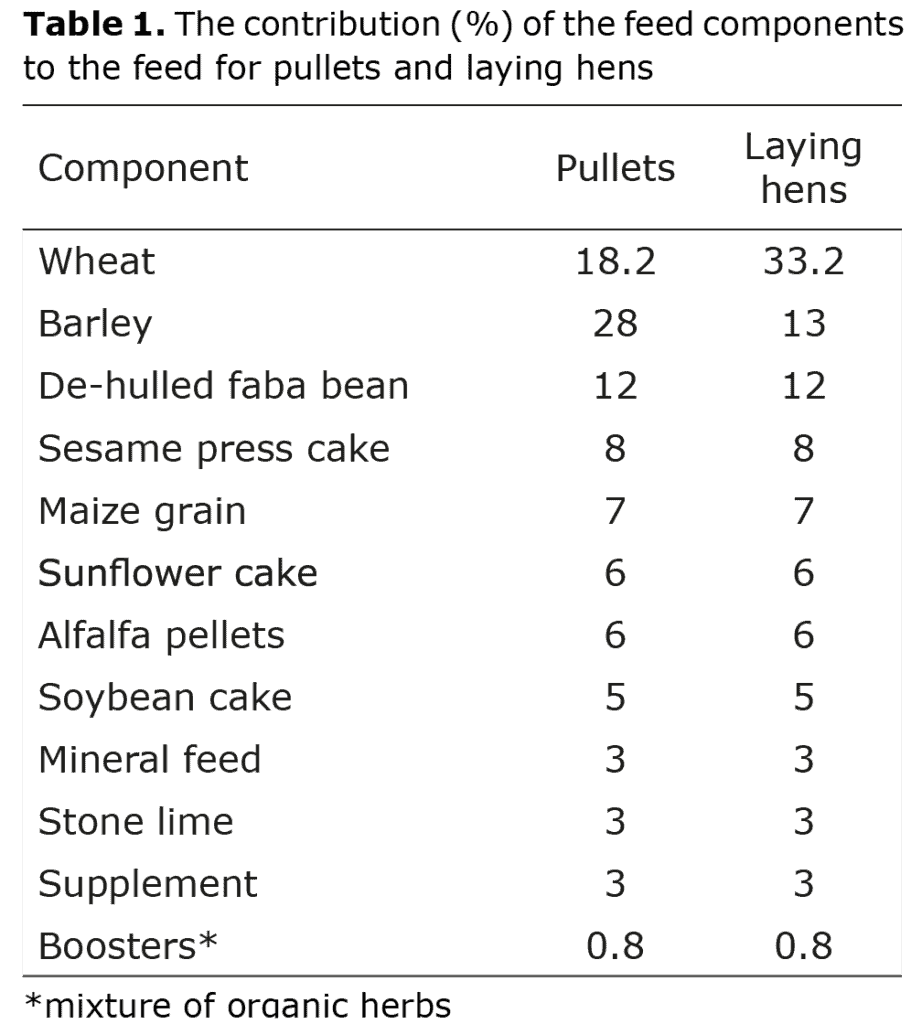Select the Supplement row label
The width and height of the screenshot is (922, 1024).
click(147, 884)
